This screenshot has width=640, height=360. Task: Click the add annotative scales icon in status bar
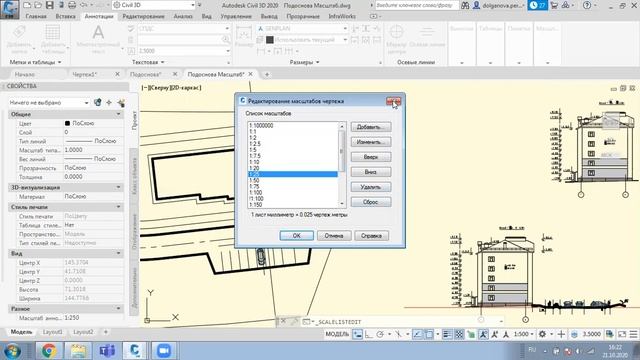[494, 334]
